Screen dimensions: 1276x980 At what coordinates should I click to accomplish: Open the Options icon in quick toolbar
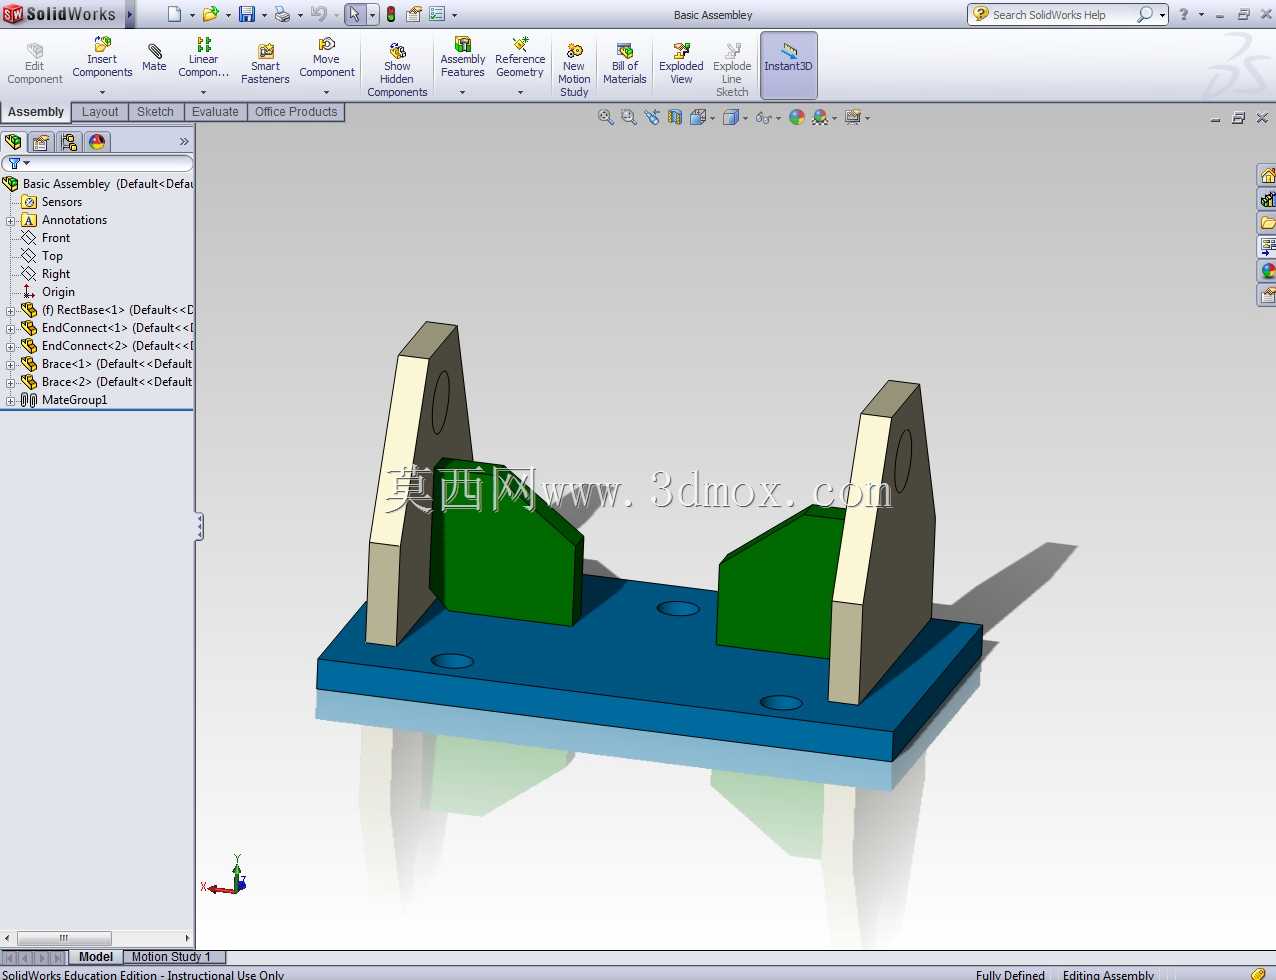437,14
